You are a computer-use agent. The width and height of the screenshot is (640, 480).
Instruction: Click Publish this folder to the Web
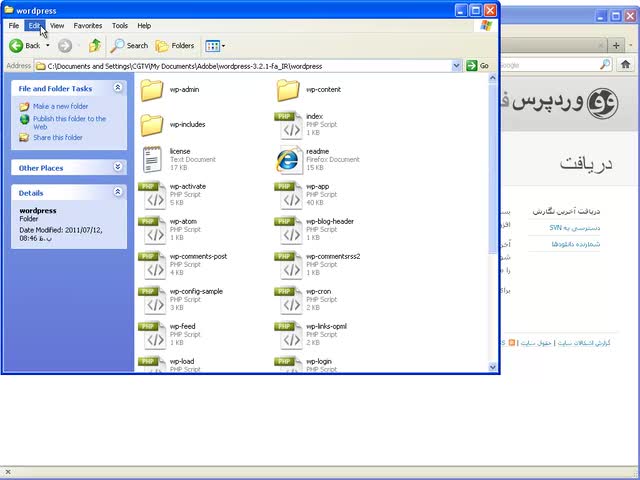click(x=69, y=122)
